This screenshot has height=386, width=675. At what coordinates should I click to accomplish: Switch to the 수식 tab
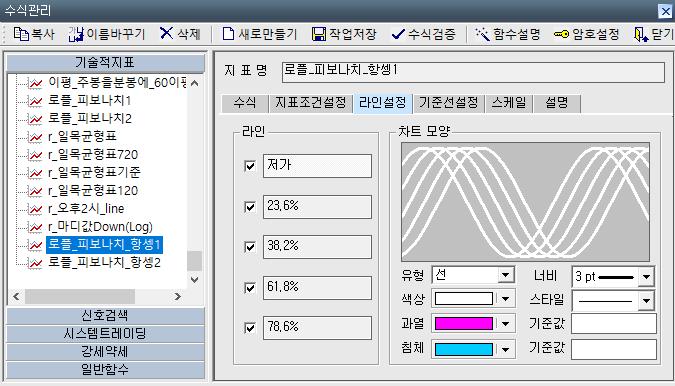(x=245, y=103)
